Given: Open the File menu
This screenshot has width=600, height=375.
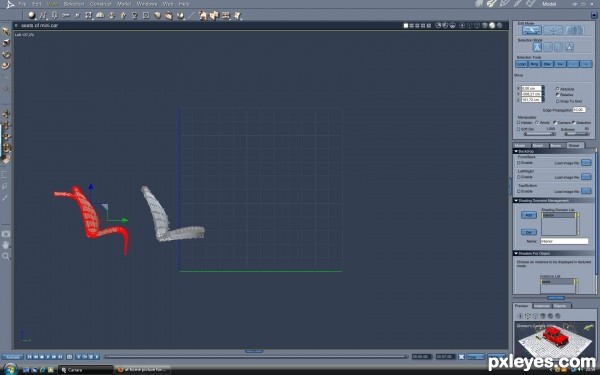Looking at the screenshot, I should pos(22,4).
